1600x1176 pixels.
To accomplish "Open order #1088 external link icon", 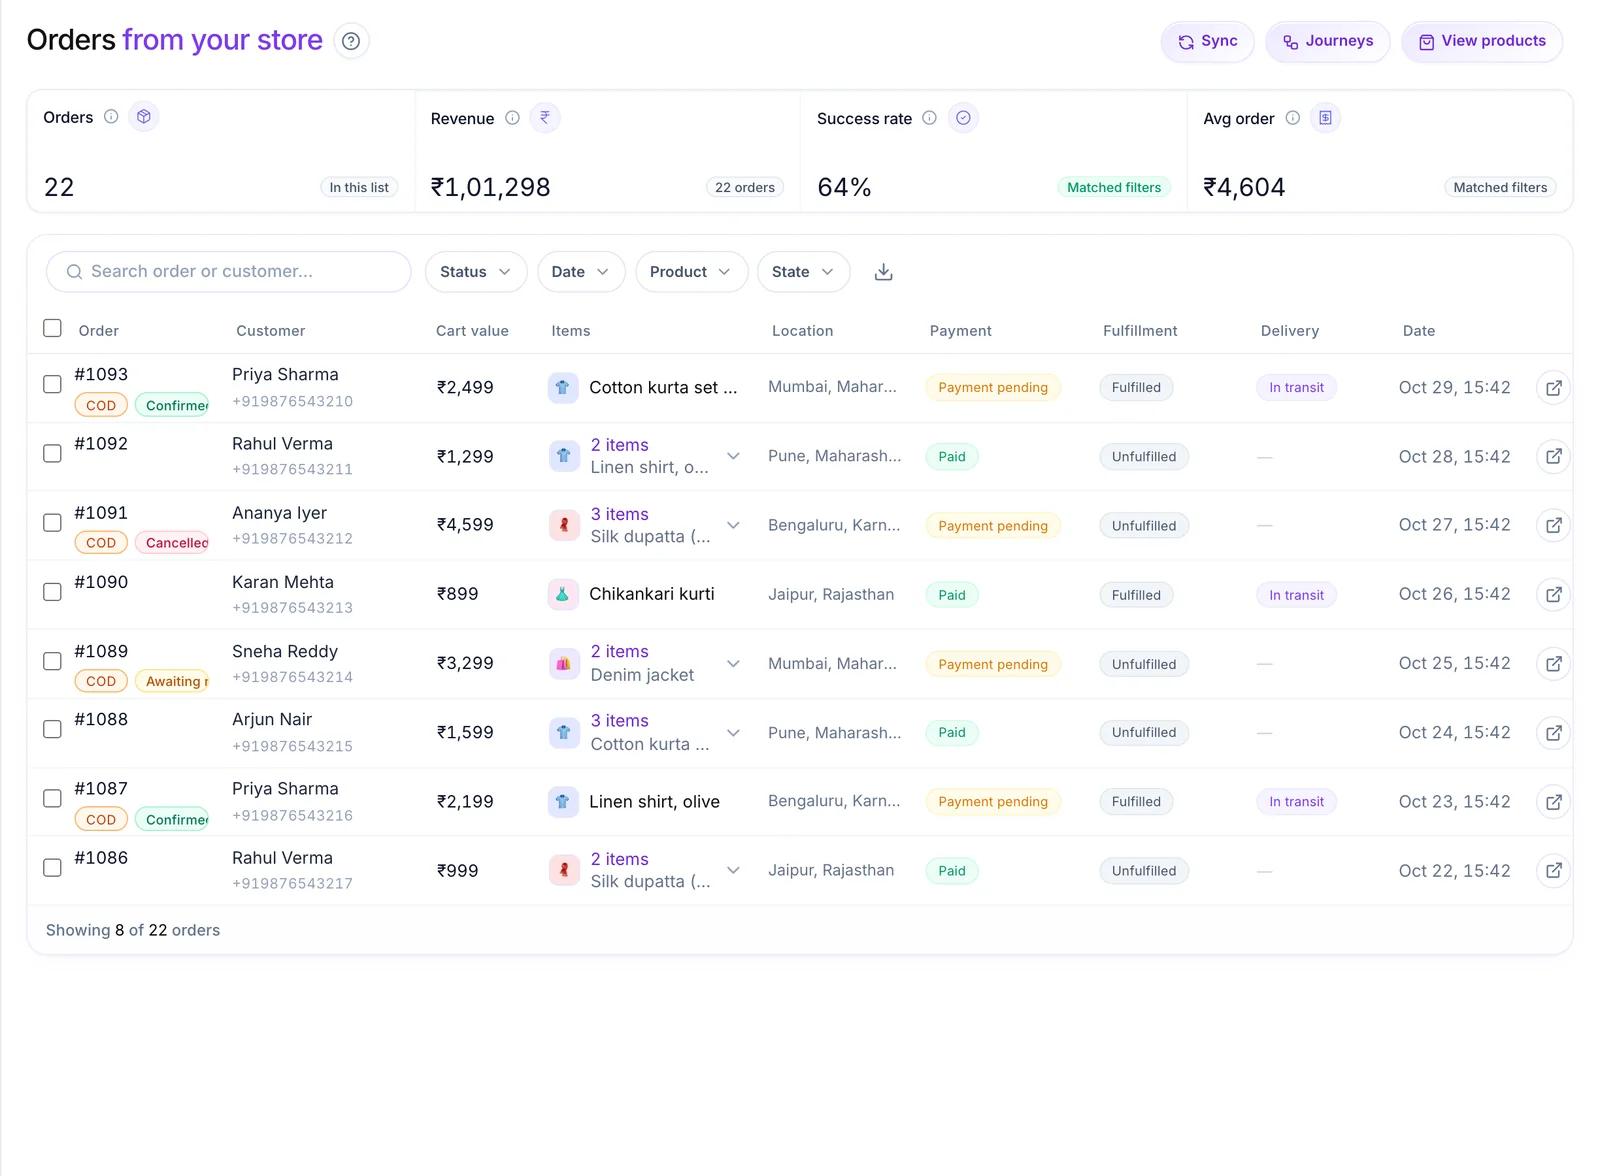I will [1553, 733].
